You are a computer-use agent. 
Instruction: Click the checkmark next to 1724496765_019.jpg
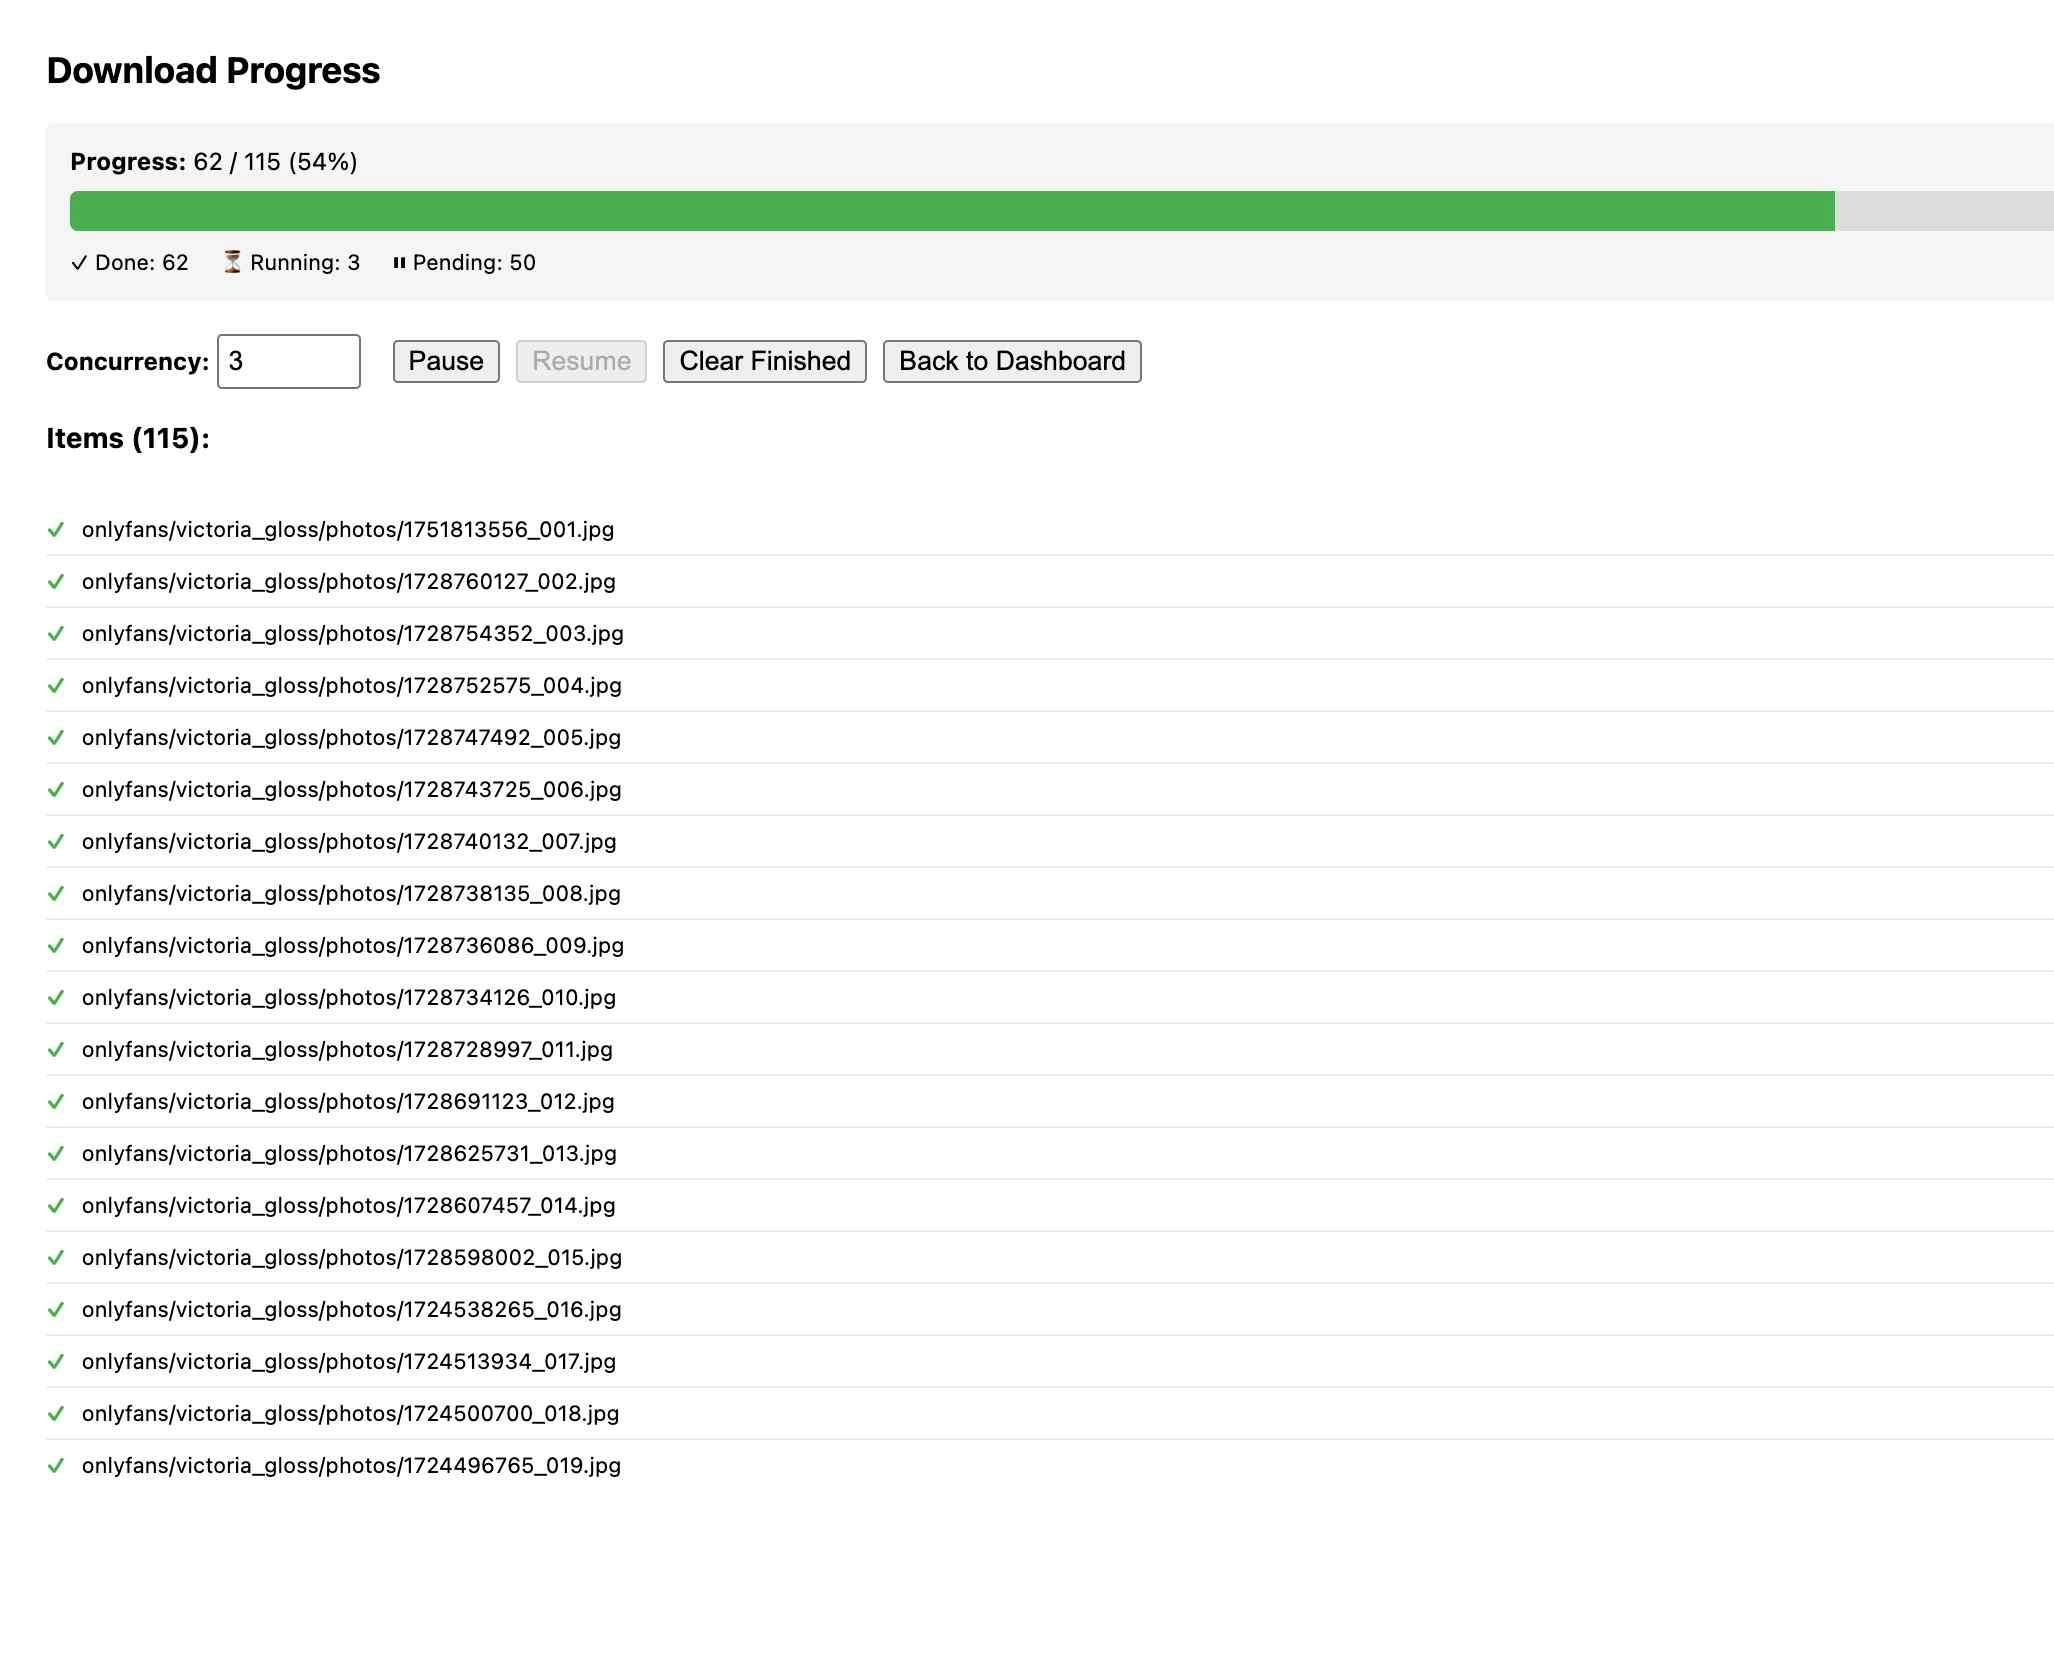pyautogui.click(x=57, y=1465)
